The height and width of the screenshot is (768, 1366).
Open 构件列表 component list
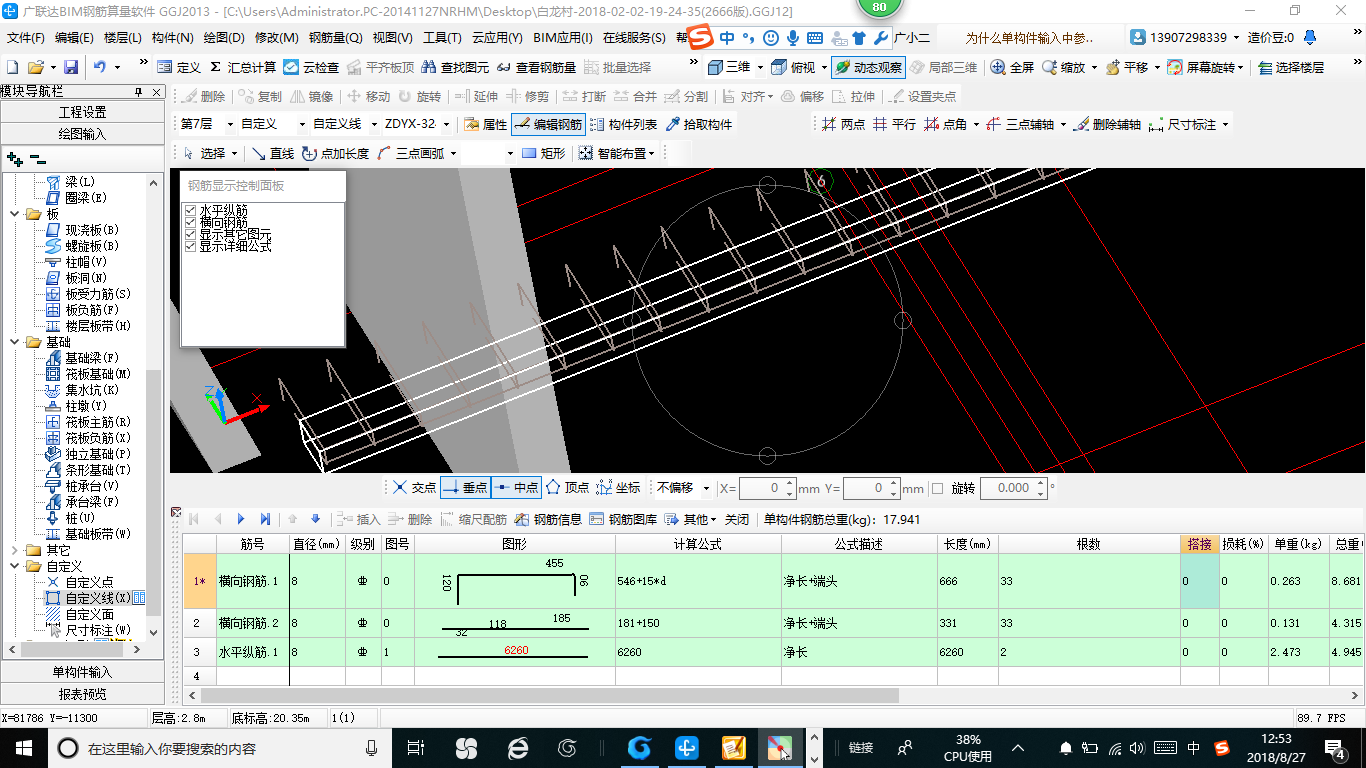[623, 124]
